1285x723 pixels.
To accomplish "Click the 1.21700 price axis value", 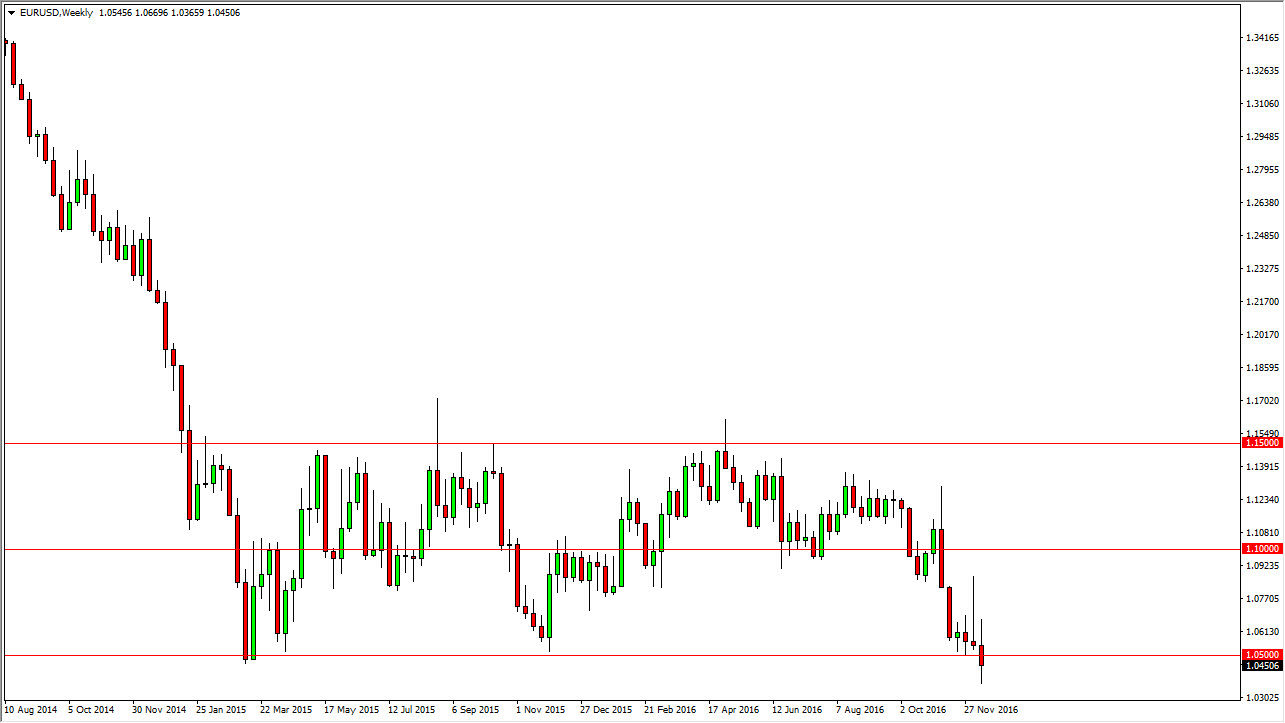I will pos(1262,302).
